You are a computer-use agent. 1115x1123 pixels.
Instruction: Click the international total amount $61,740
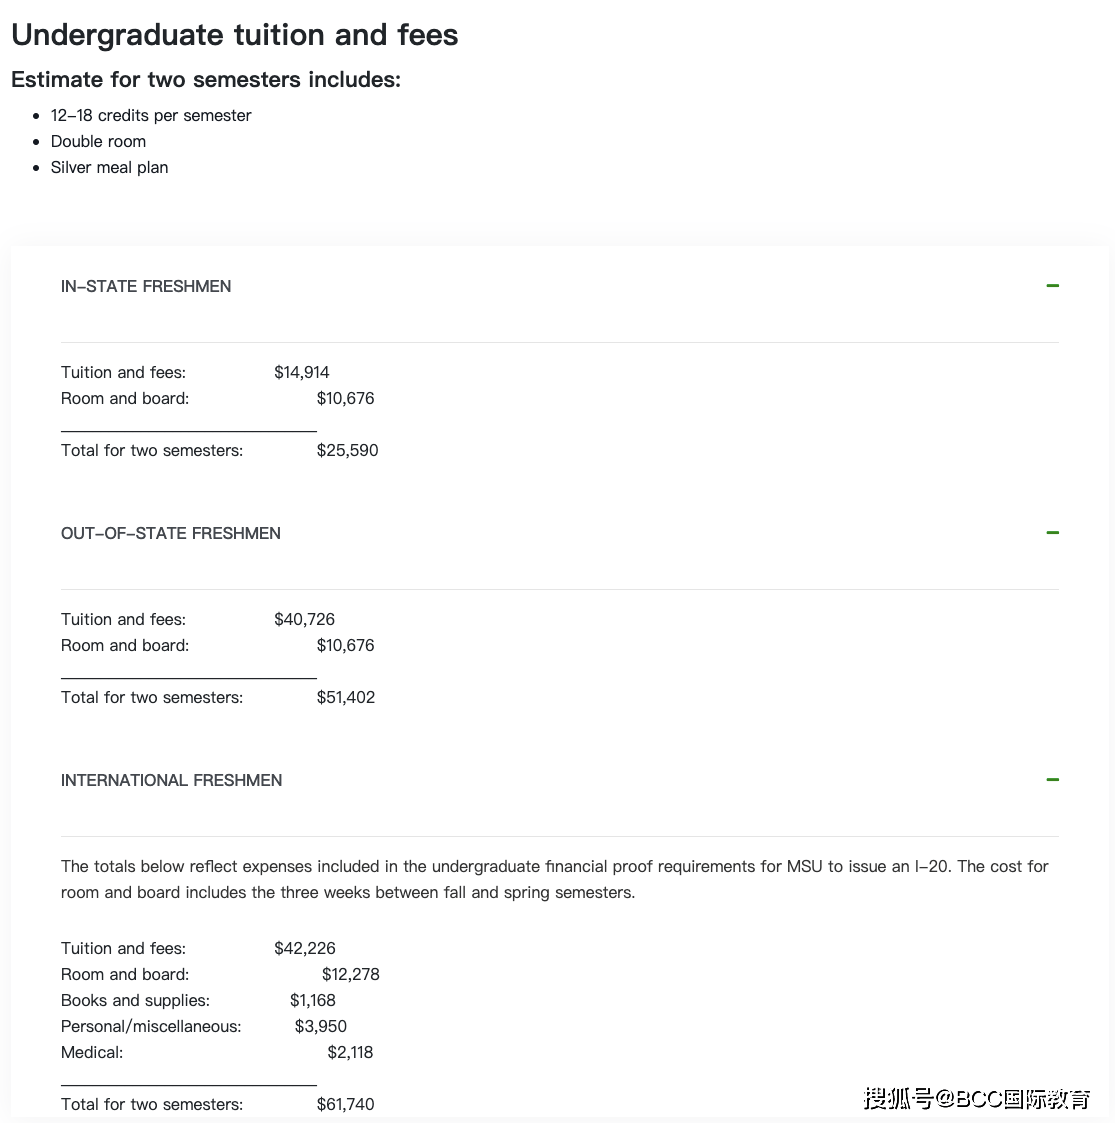[345, 1104]
